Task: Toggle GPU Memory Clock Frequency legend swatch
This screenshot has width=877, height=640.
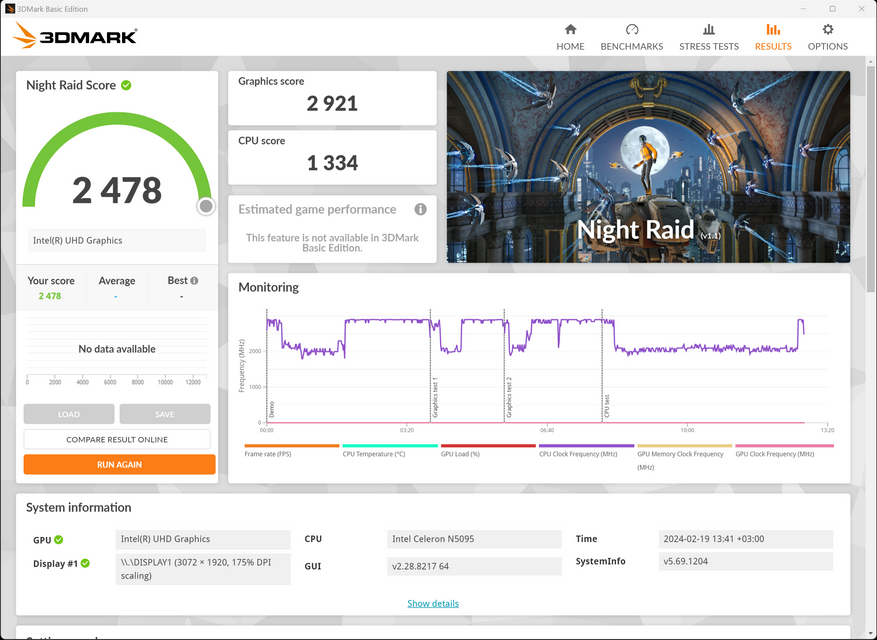Action: point(685,446)
